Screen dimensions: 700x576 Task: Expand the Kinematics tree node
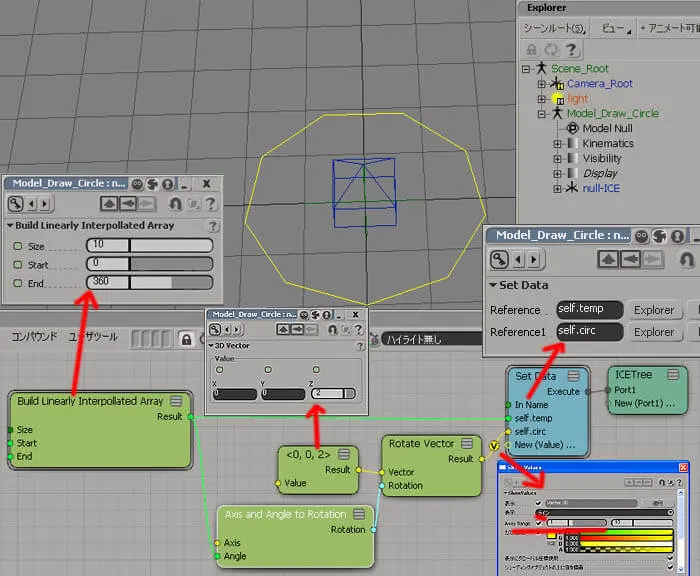557,144
